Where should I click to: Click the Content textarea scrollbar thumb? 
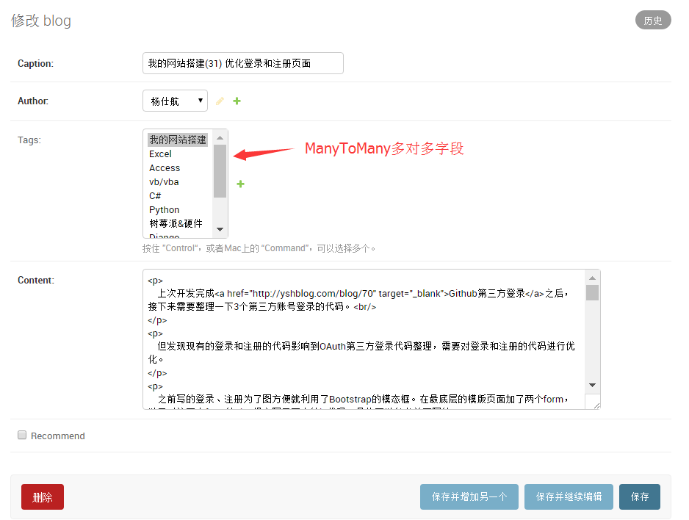coord(592,292)
